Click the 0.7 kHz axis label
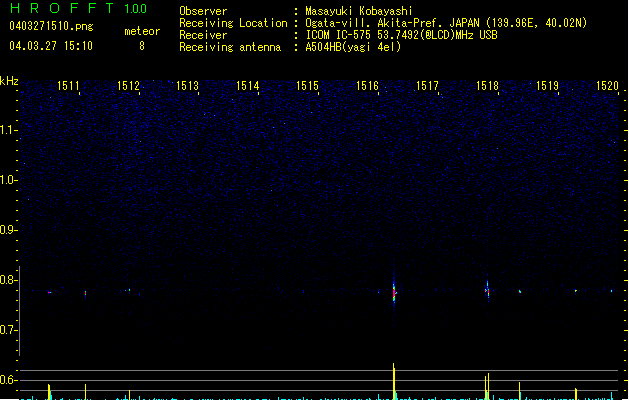The height and width of the screenshot is (400, 629). coord(8,330)
